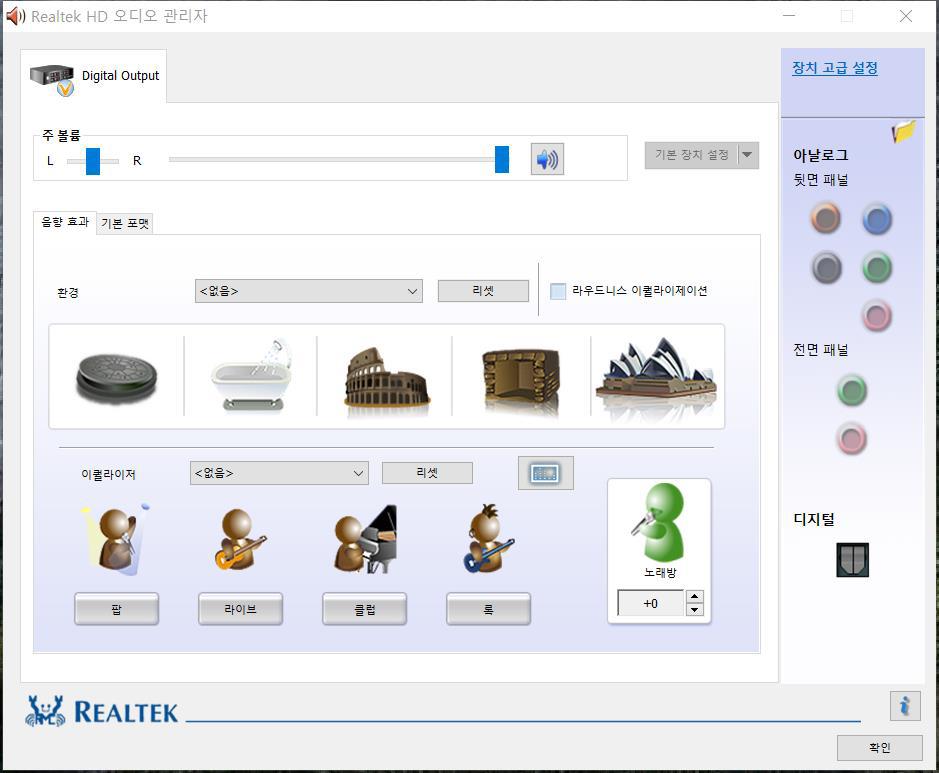Open the 환경 dropdown list

(x=309, y=291)
